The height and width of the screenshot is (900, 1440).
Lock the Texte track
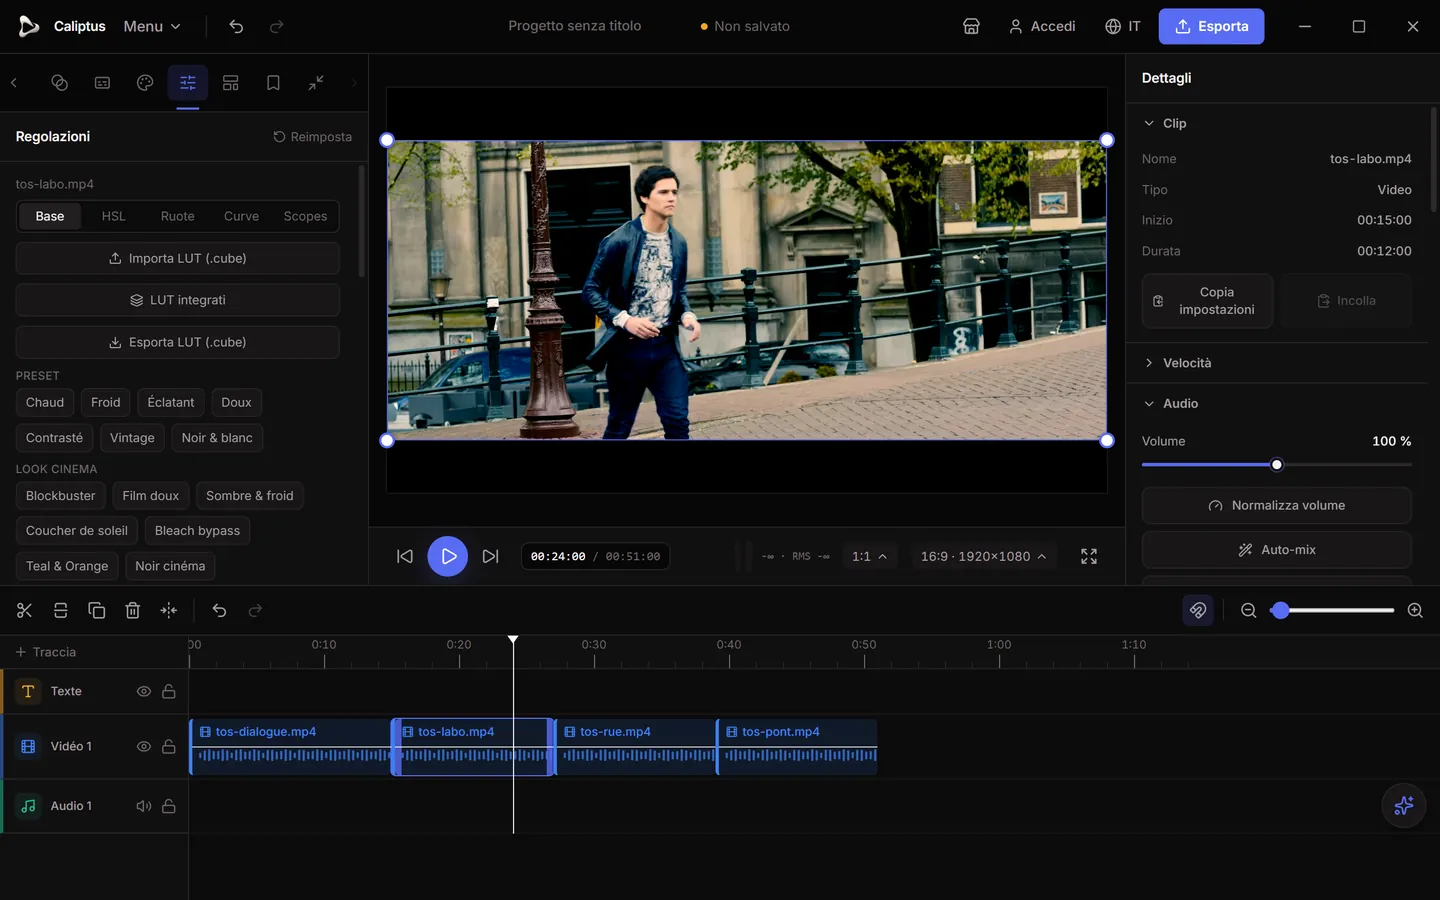[x=169, y=691]
